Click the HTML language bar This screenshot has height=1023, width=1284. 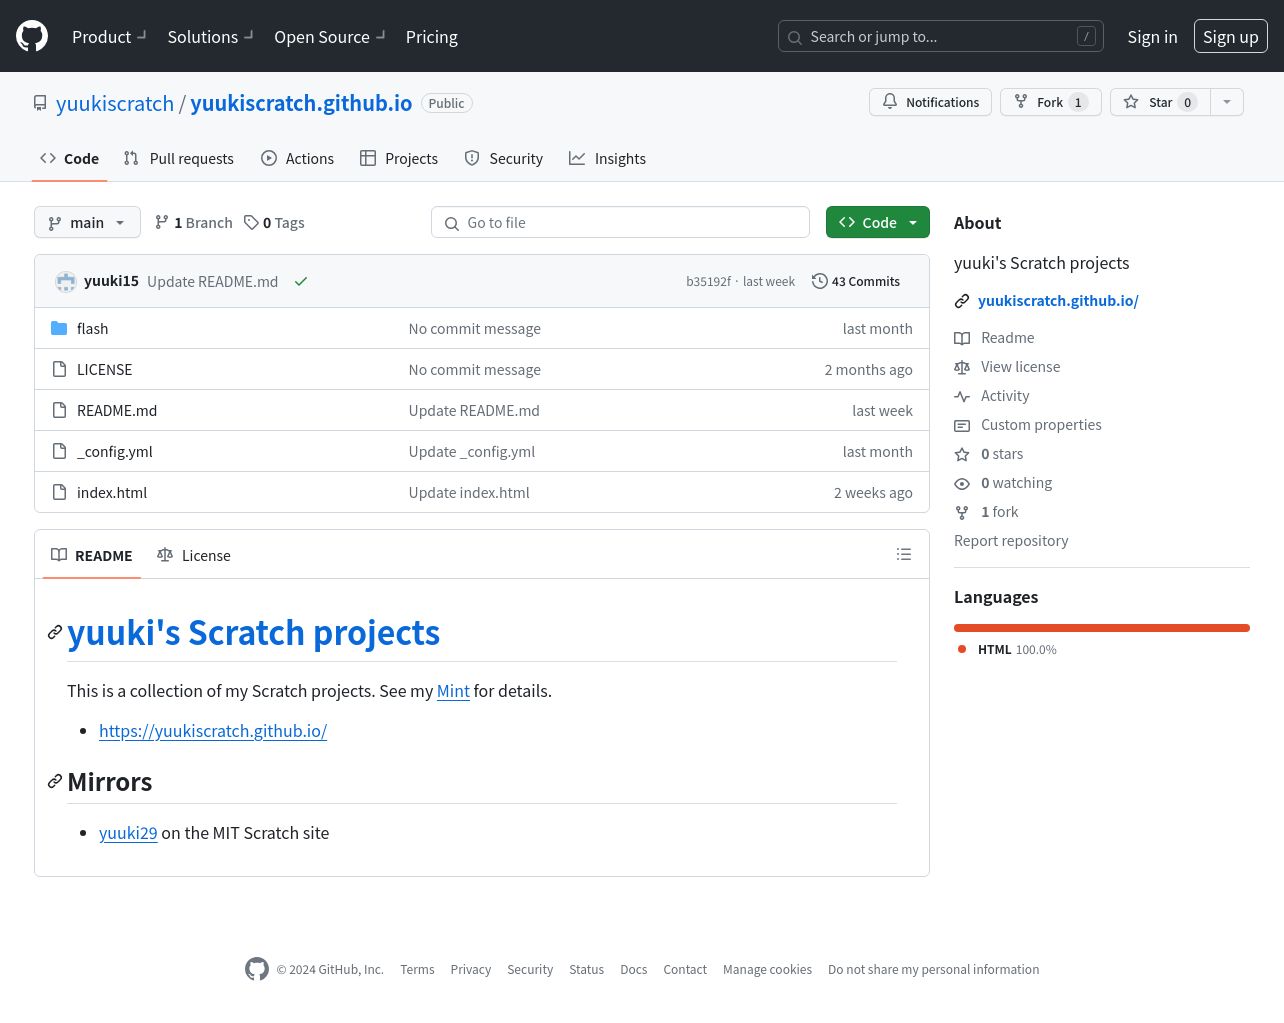pyautogui.click(x=1102, y=628)
